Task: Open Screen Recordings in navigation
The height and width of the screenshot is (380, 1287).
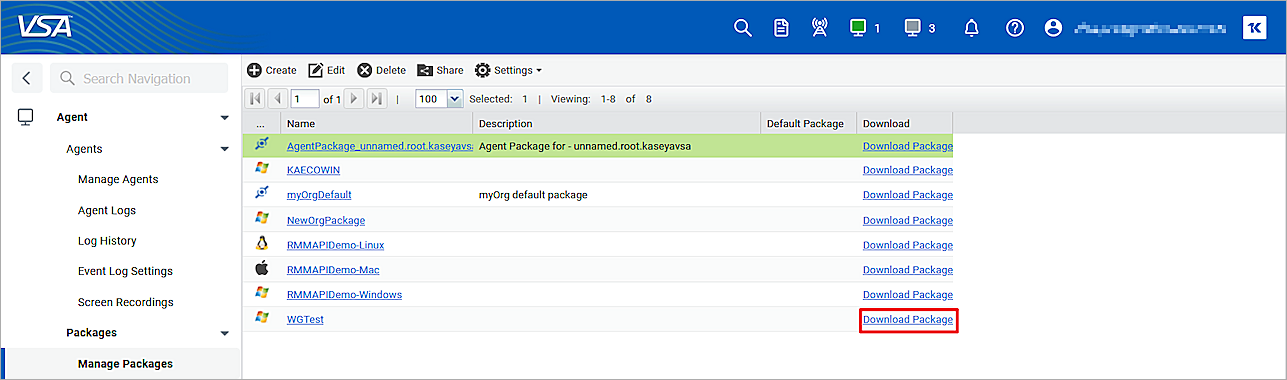Action: pos(125,302)
